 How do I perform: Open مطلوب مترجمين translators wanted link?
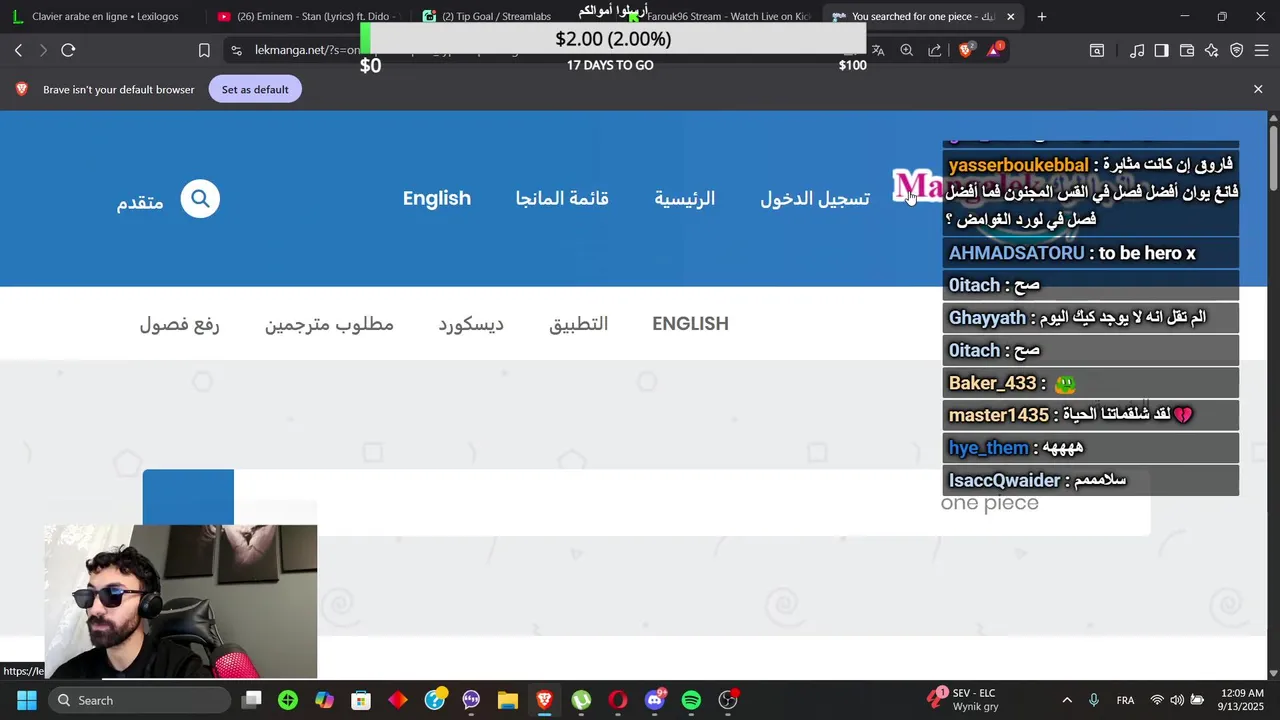[x=329, y=324]
